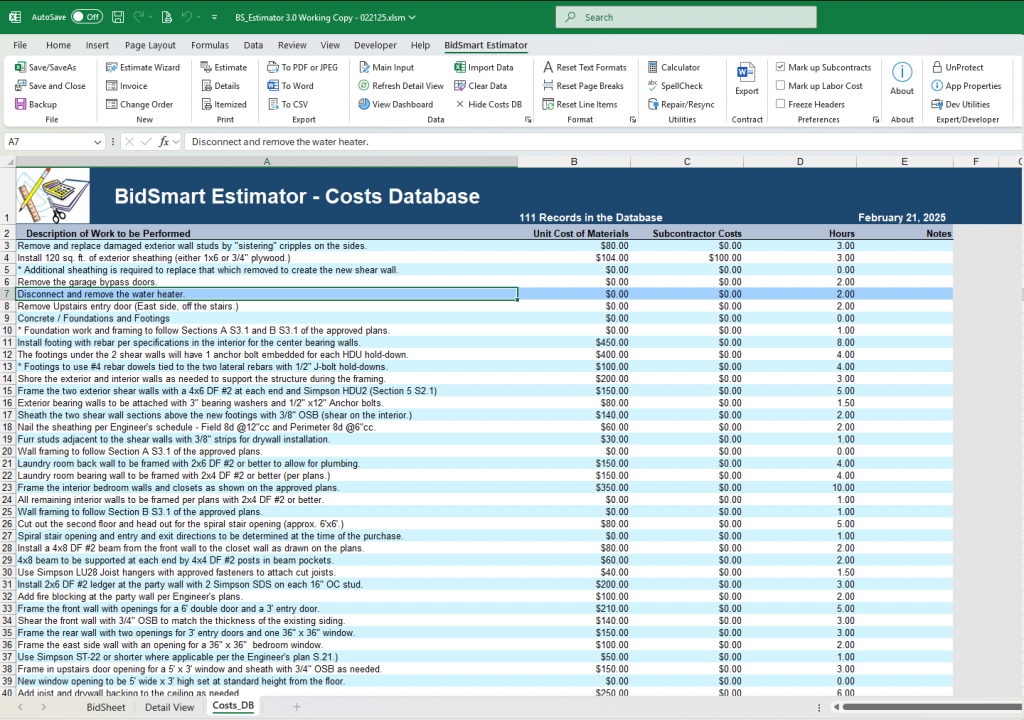Add a new sheet with plus button
1024x720 pixels.
296,706
